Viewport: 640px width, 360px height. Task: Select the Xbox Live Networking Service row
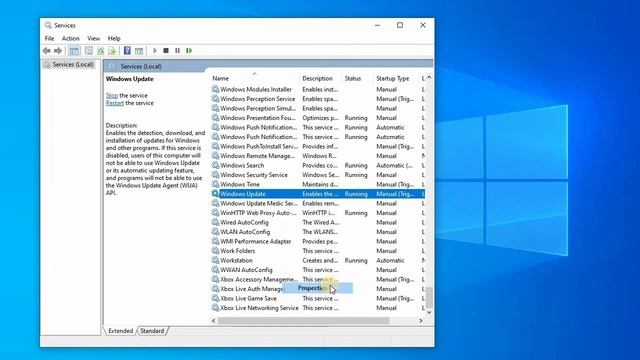click(318, 308)
